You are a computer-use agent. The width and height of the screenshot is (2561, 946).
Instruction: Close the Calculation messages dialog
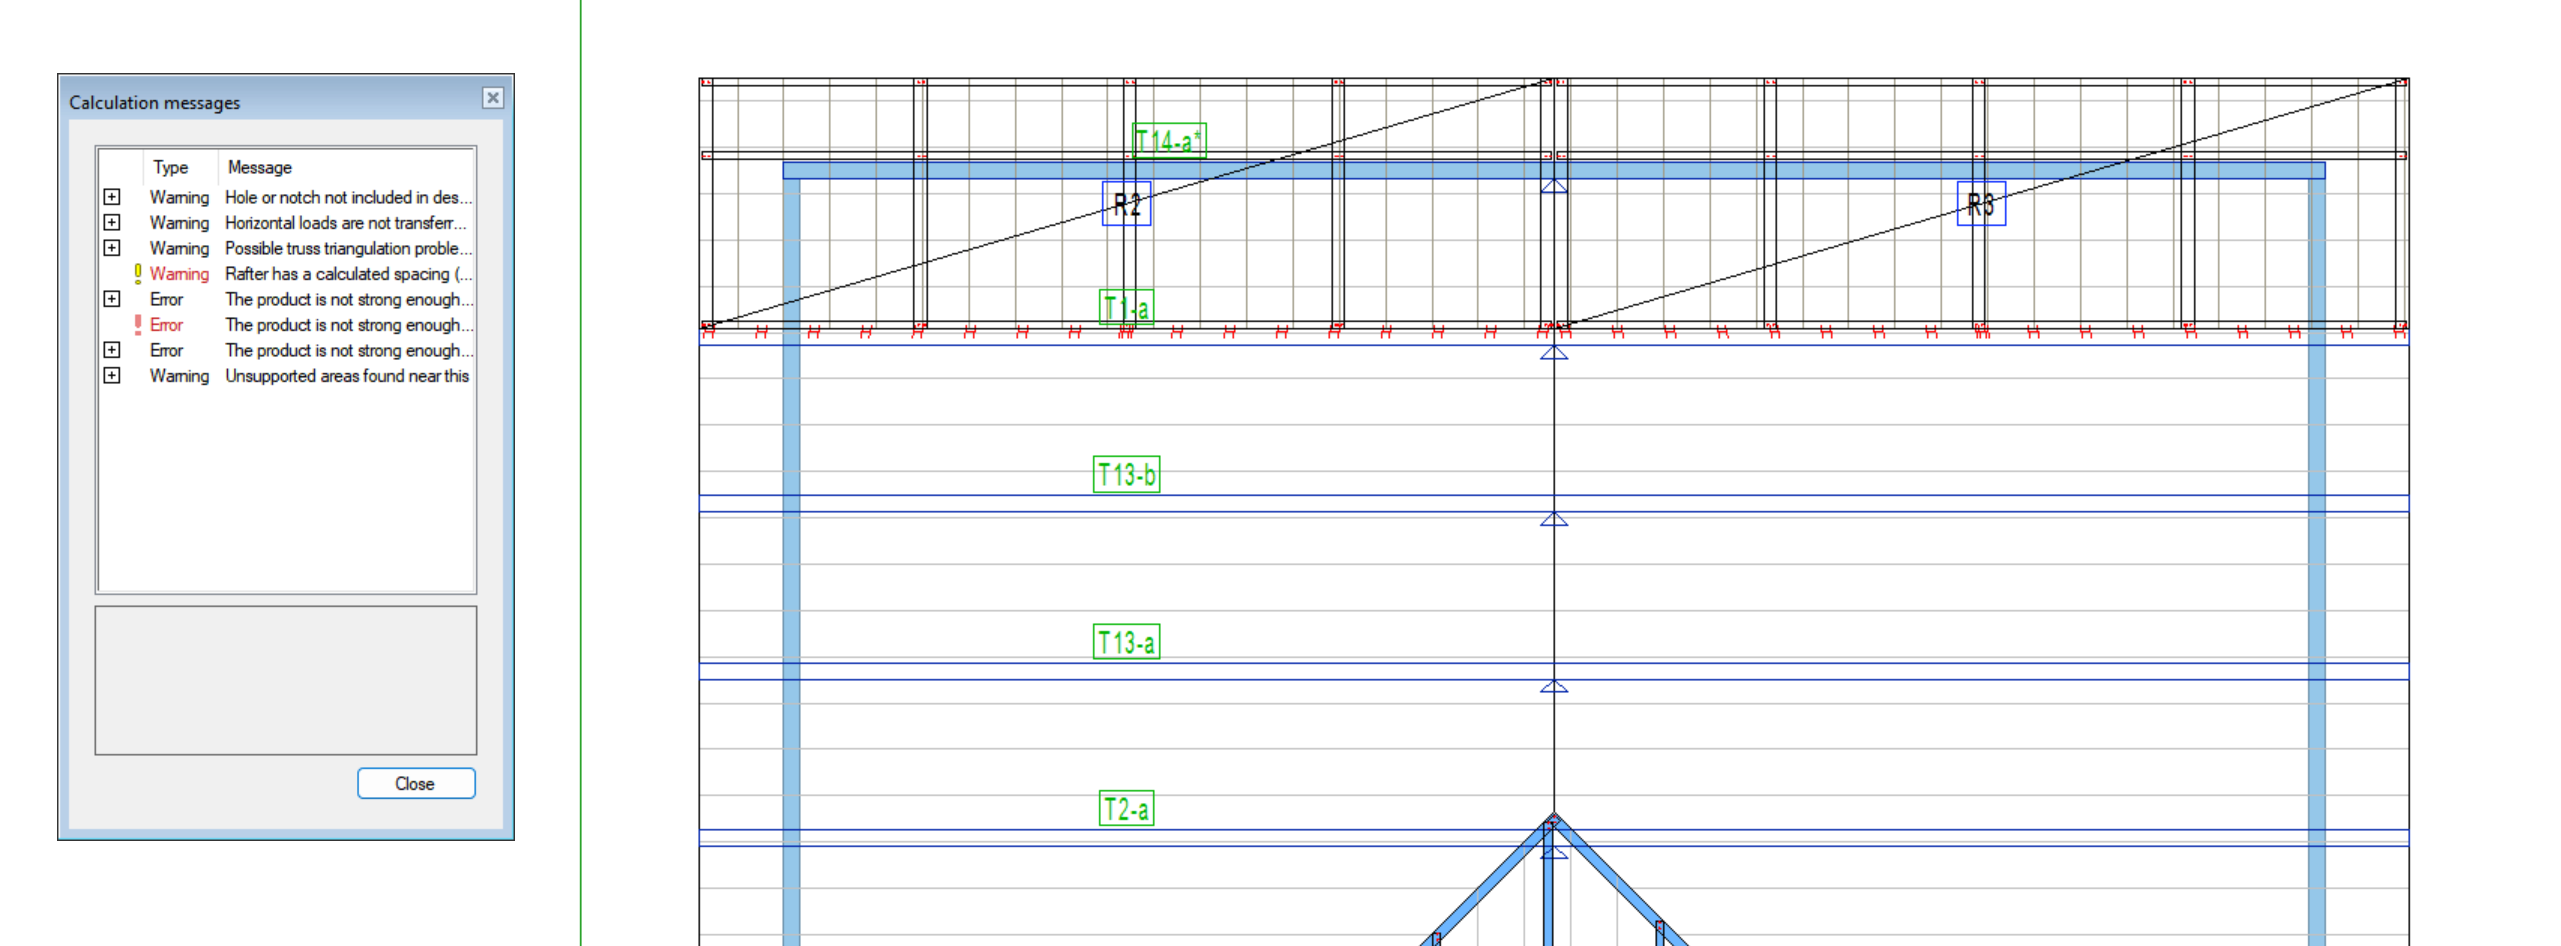(x=416, y=783)
